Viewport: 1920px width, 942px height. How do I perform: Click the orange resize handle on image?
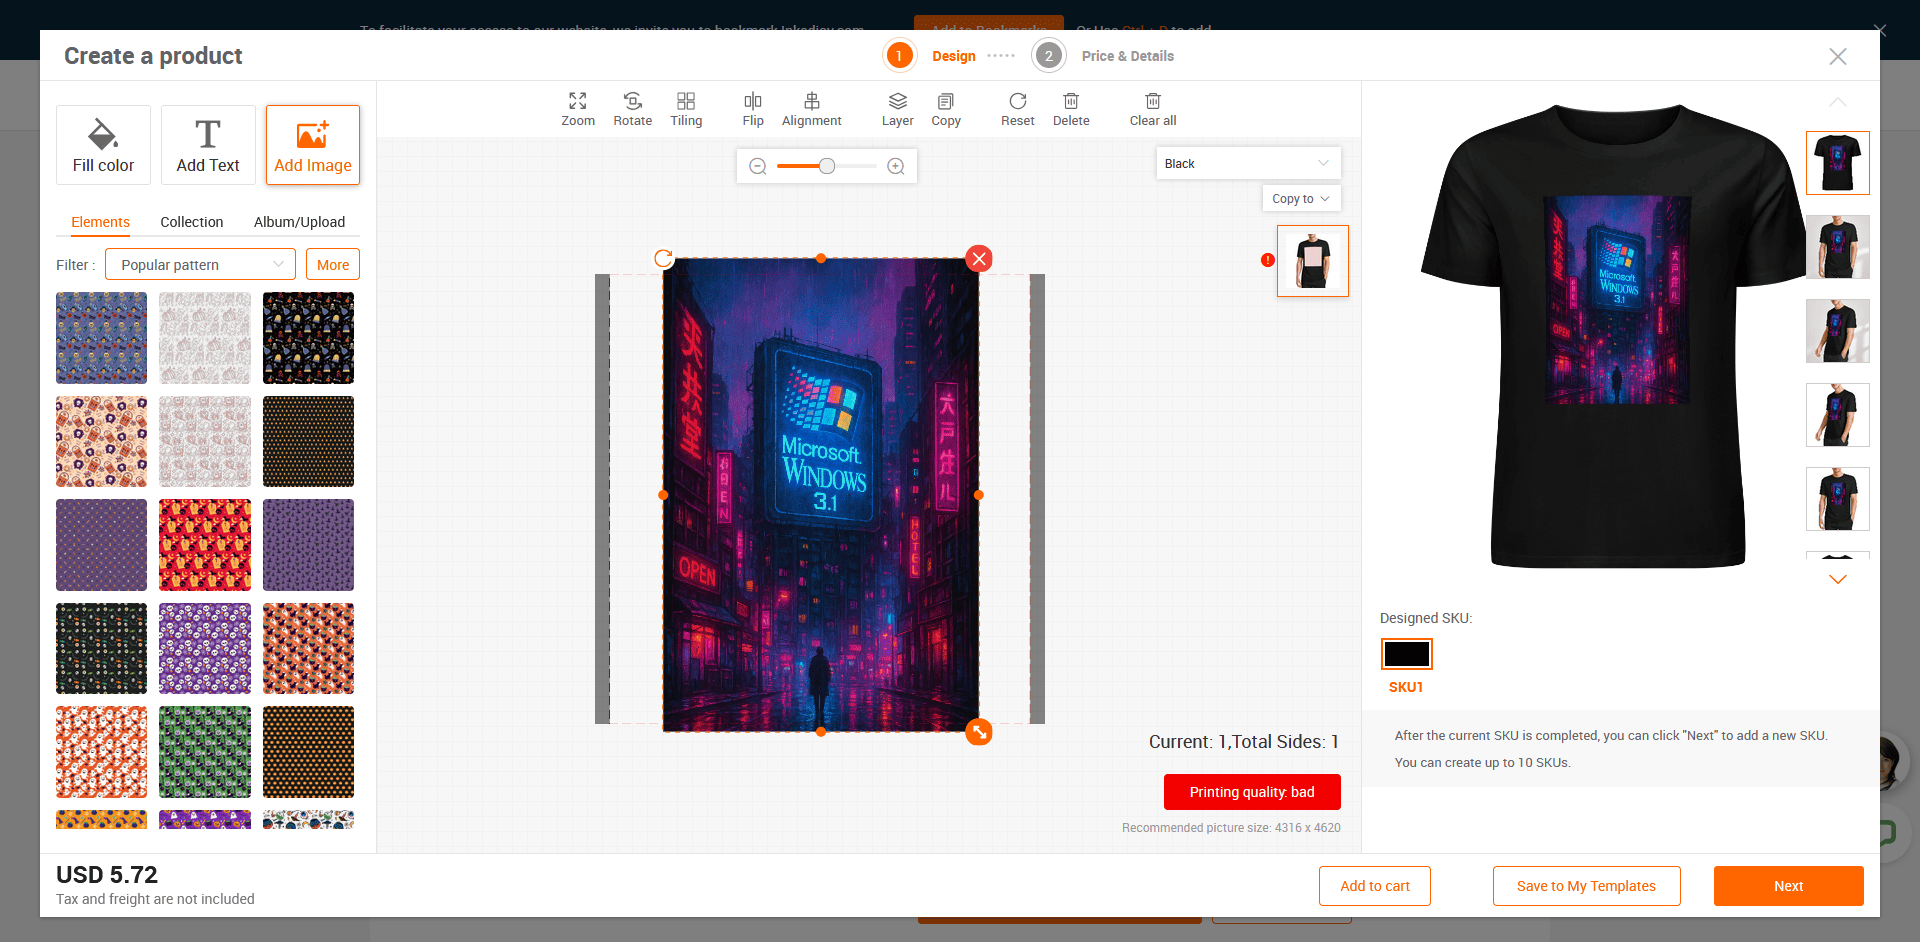coord(979,733)
